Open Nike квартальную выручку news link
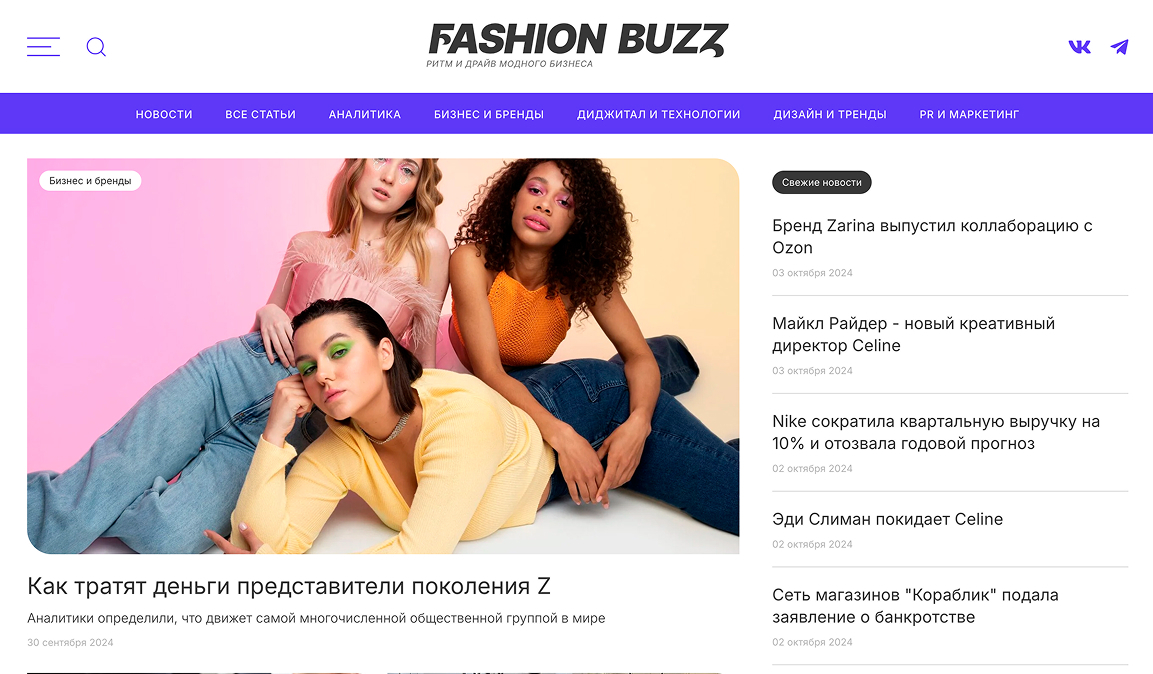The image size is (1153, 674). tap(936, 432)
